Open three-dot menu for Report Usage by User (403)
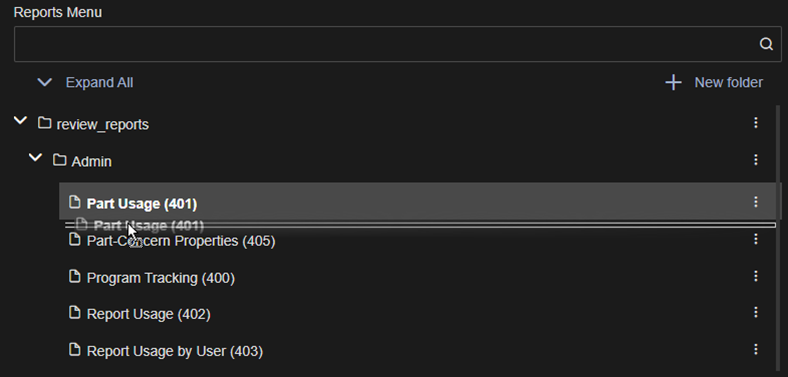The image size is (788, 377). (756, 349)
